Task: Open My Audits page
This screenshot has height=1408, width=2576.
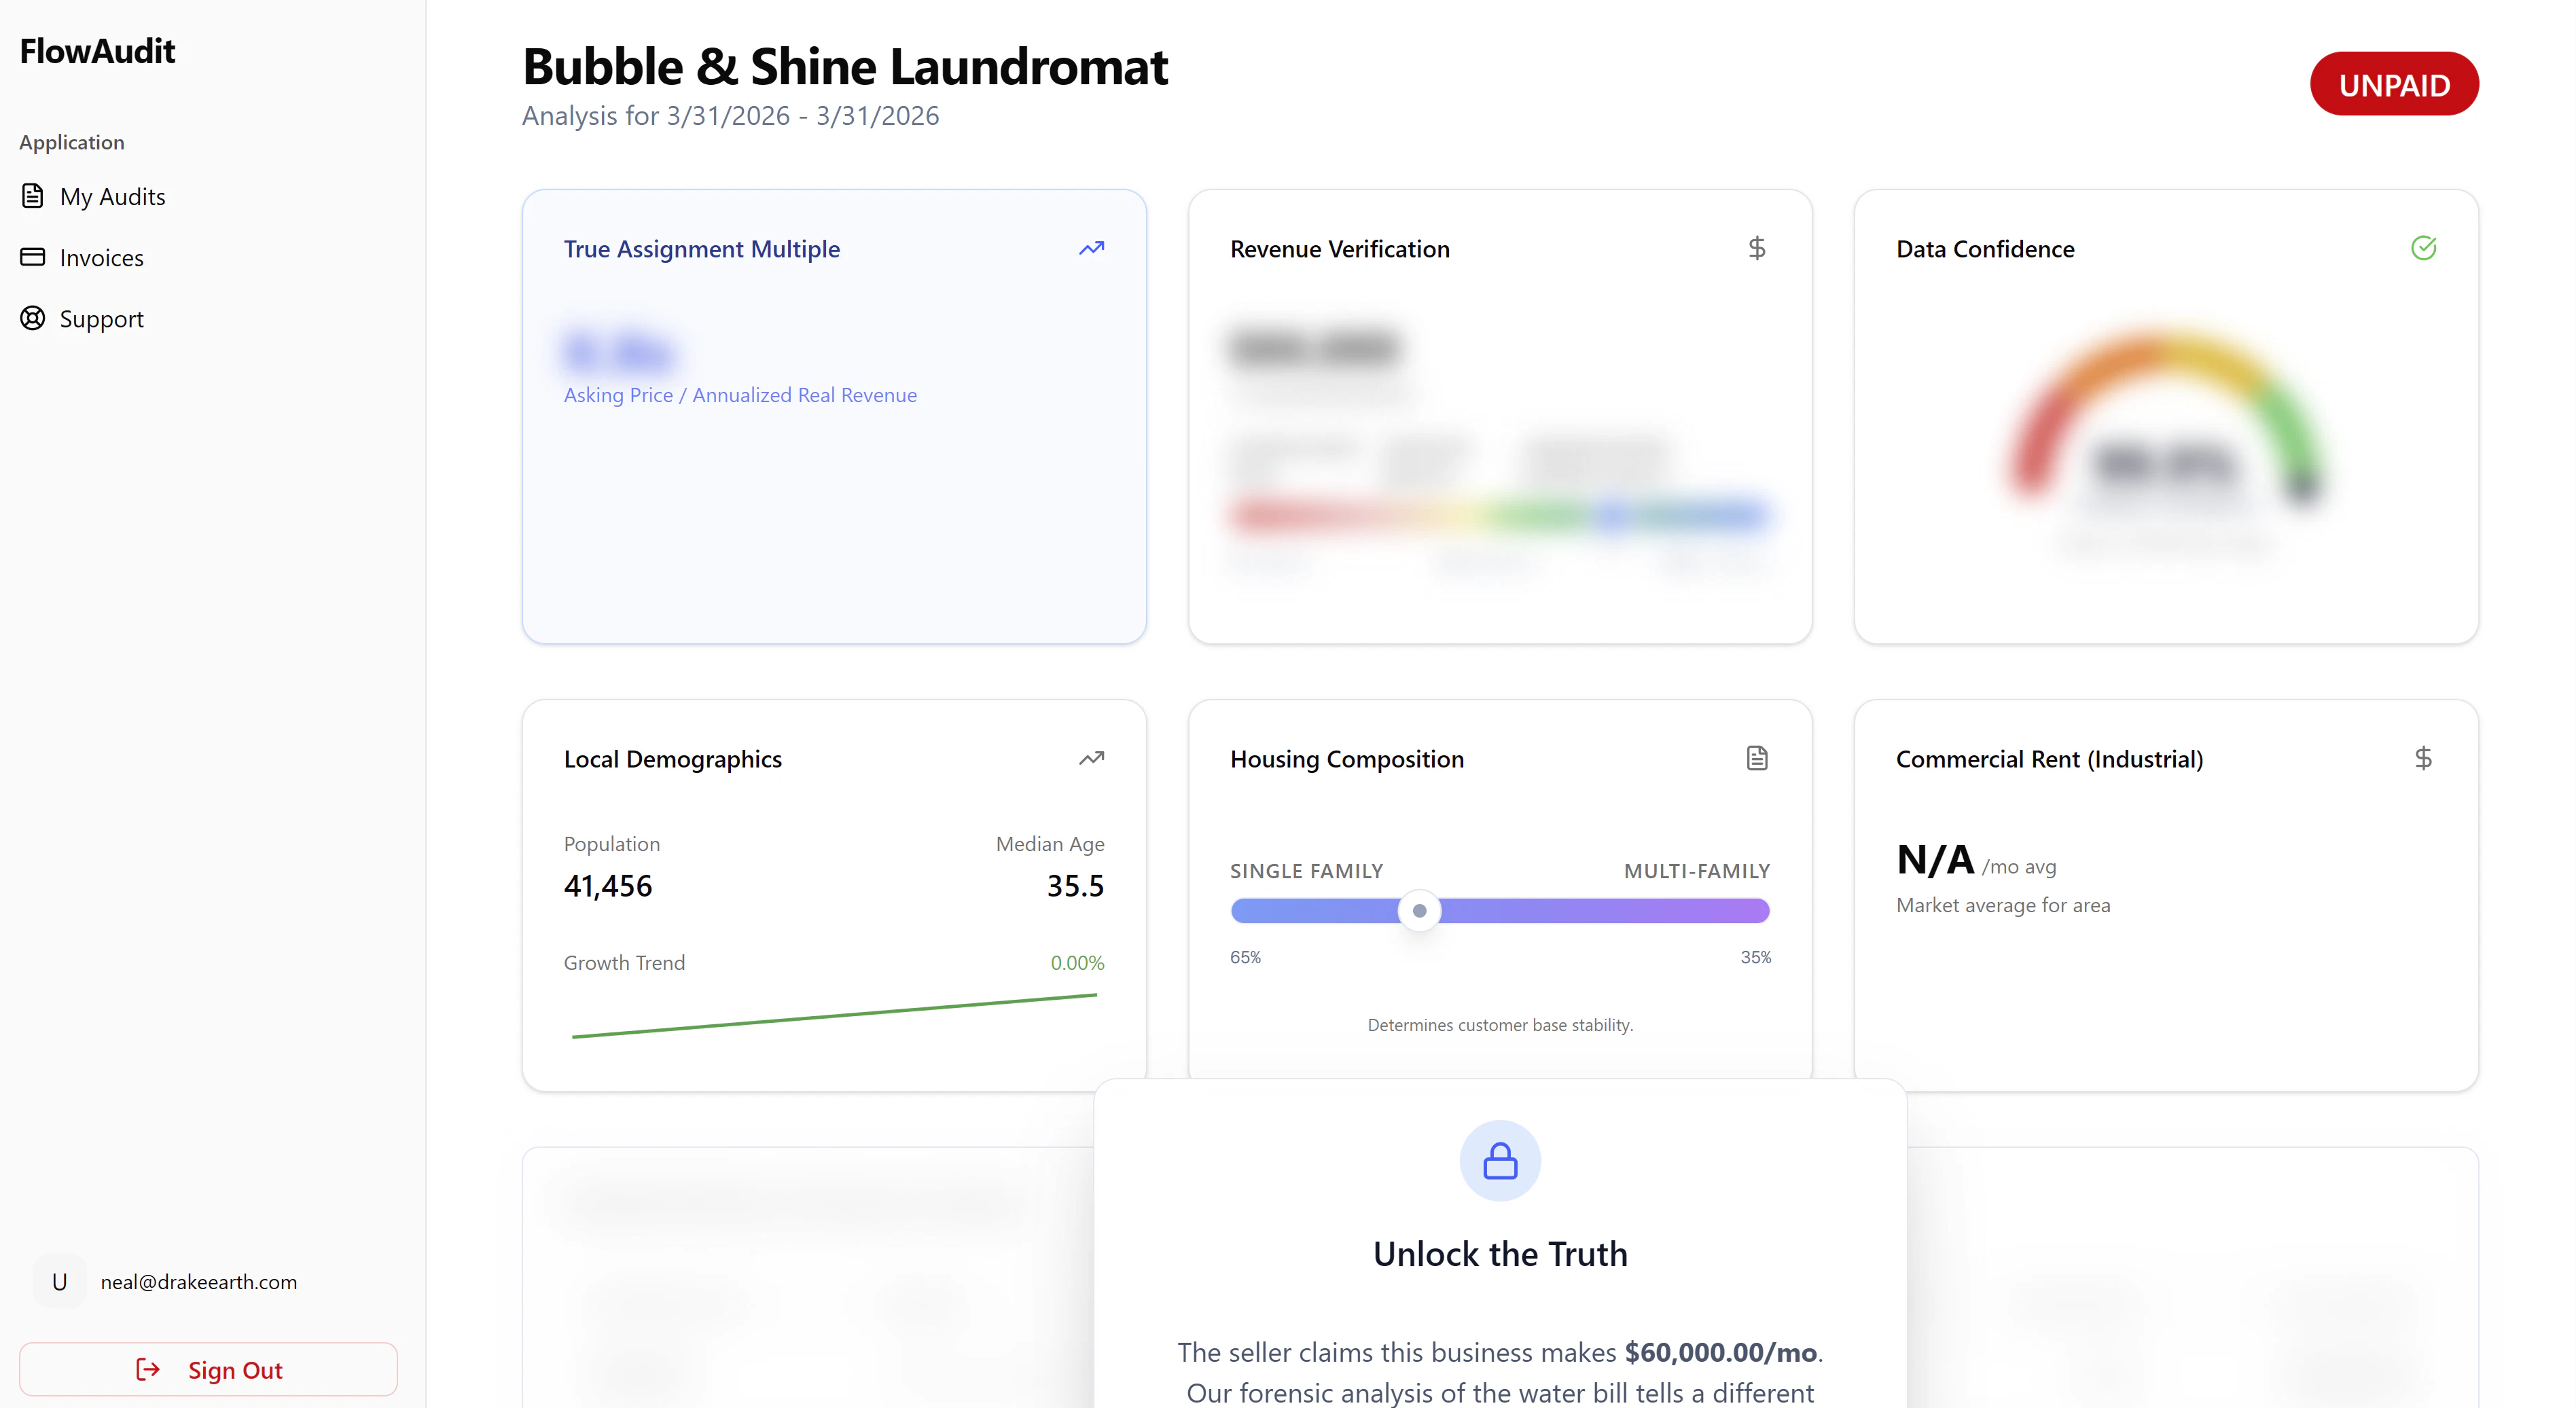Action: [x=112, y=197]
